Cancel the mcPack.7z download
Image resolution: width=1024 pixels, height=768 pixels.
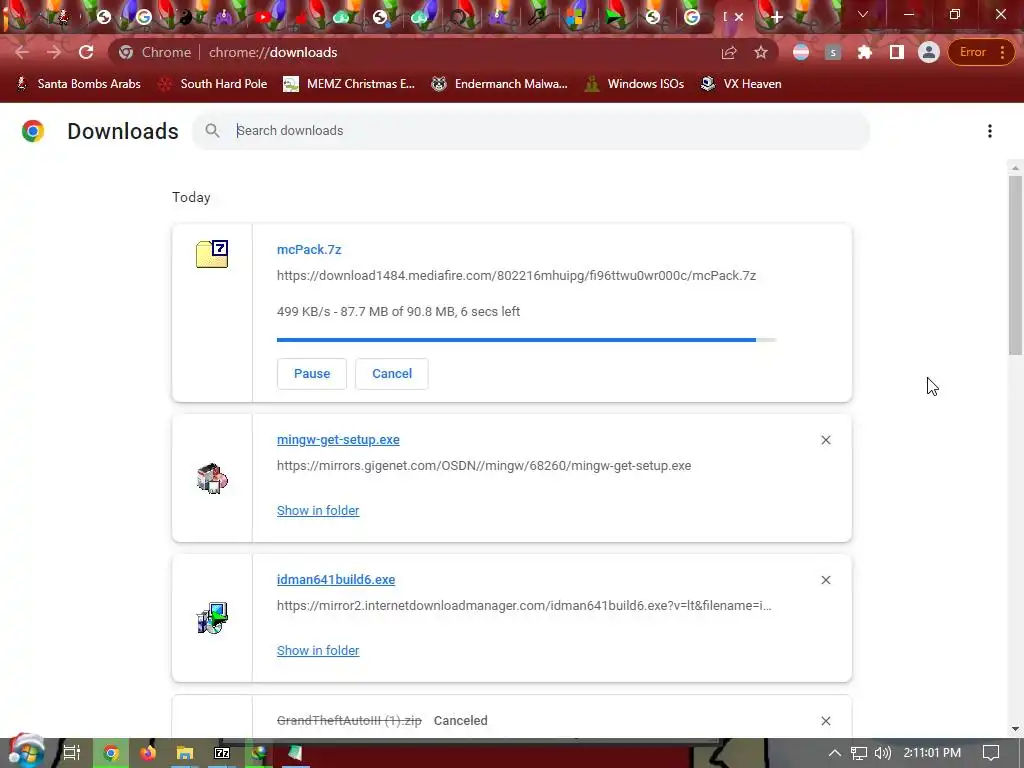coord(392,374)
